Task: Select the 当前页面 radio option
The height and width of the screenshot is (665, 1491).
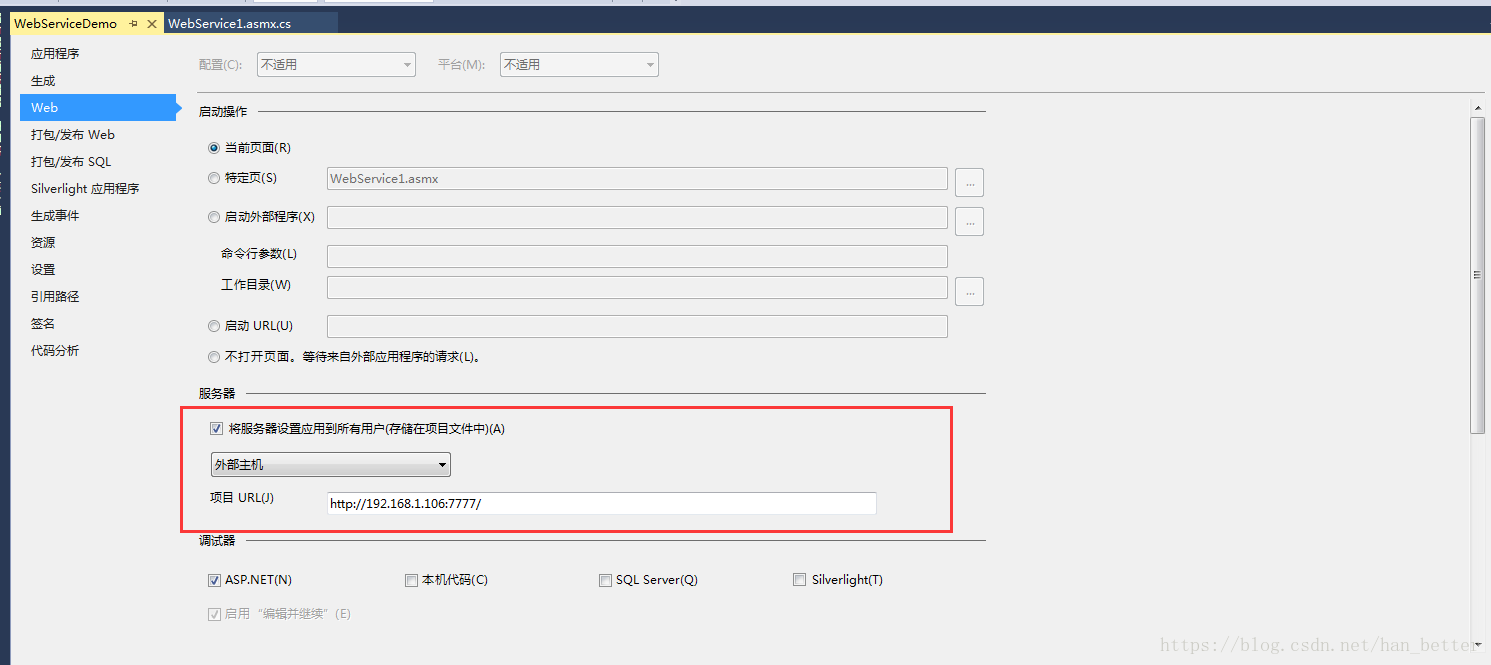Action: point(214,147)
